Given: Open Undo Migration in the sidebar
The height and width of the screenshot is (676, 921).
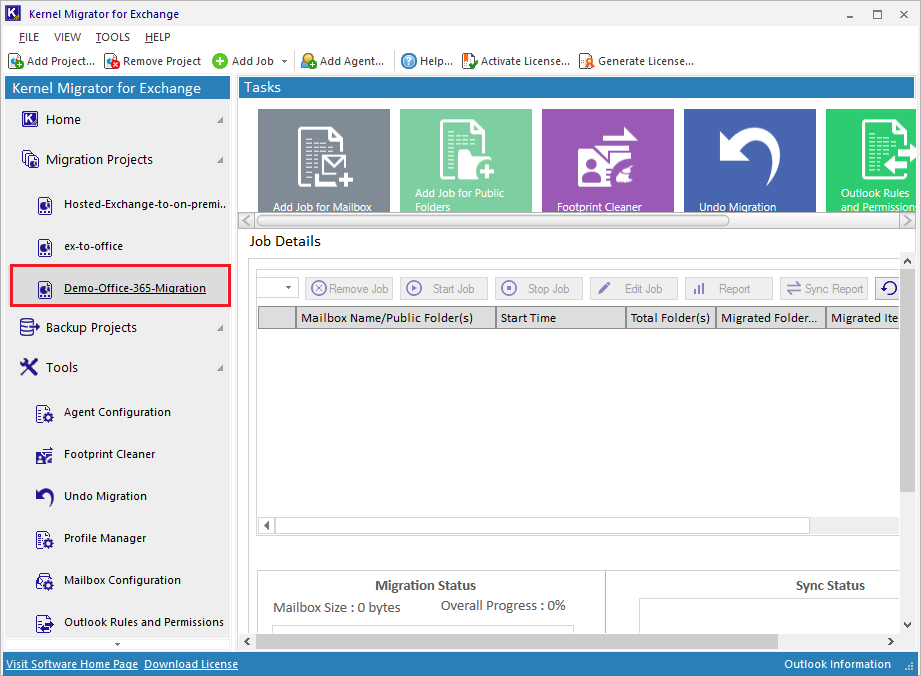Looking at the screenshot, I should point(105,496).
